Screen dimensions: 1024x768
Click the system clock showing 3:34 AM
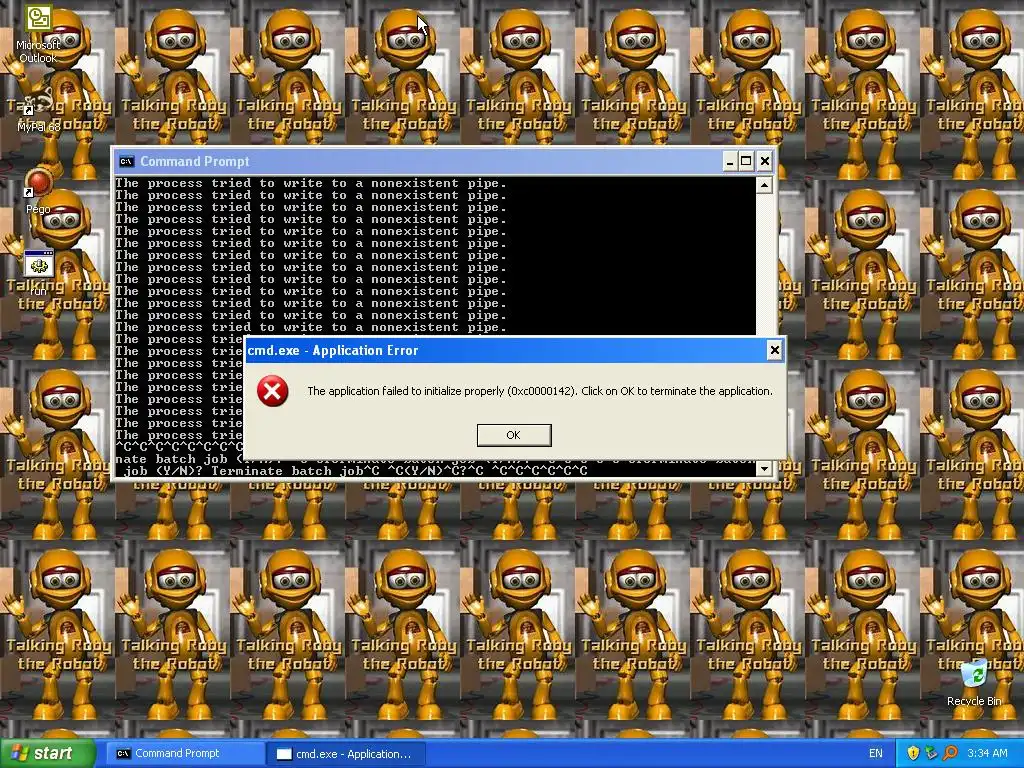point(987,753)
